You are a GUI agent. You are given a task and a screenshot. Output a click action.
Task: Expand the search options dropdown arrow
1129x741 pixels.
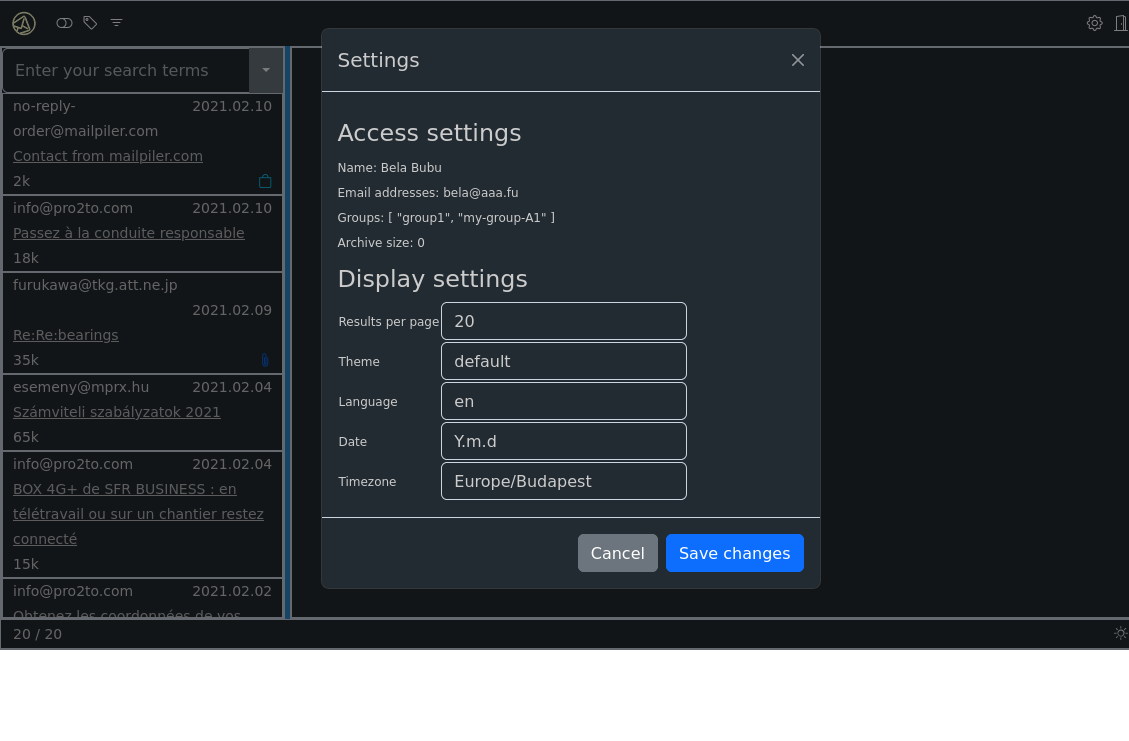266,70
